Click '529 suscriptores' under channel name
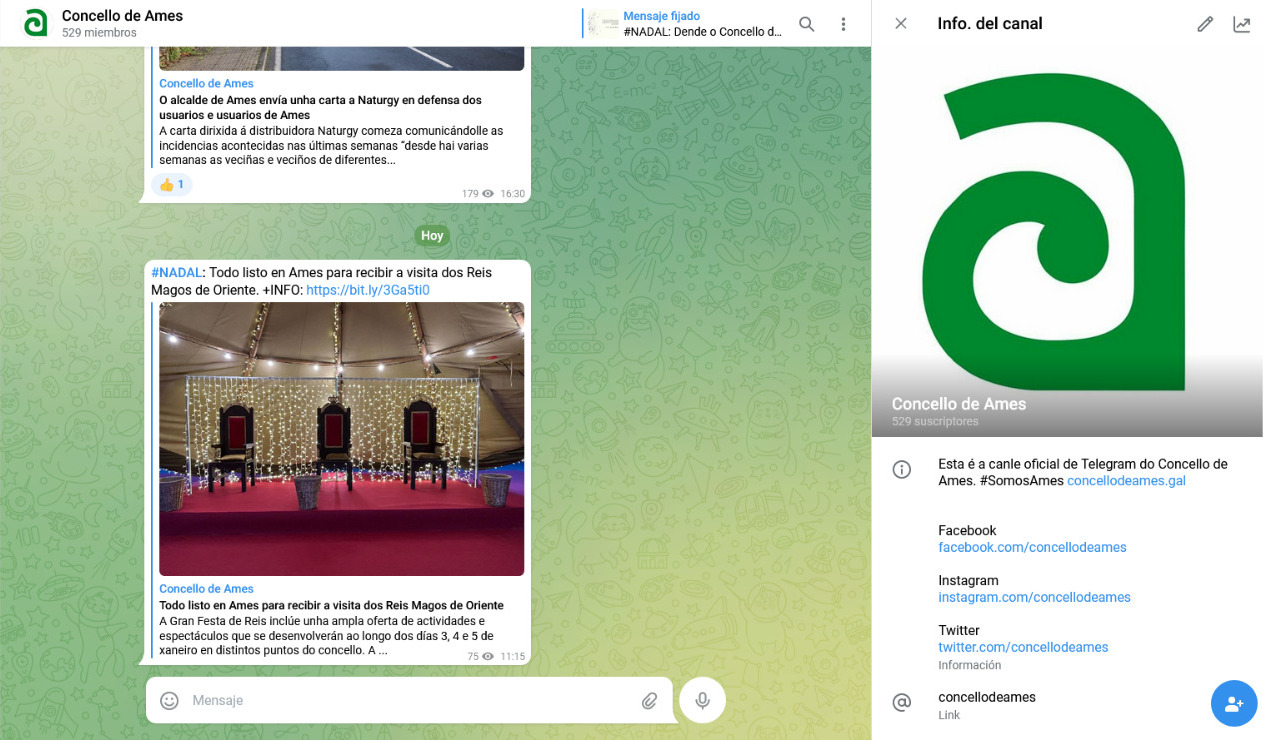This screenshot has height=740, width=1271. [935, 422]
